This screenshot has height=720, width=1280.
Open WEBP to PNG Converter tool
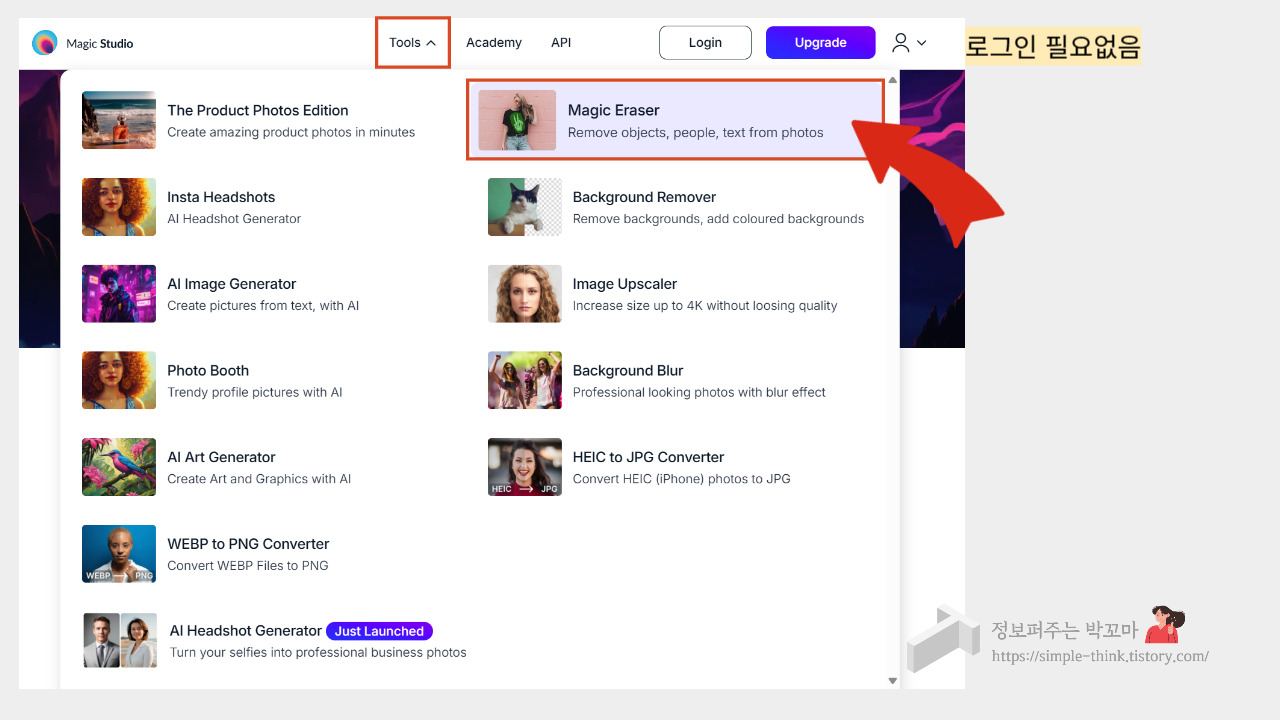point(248,544)
